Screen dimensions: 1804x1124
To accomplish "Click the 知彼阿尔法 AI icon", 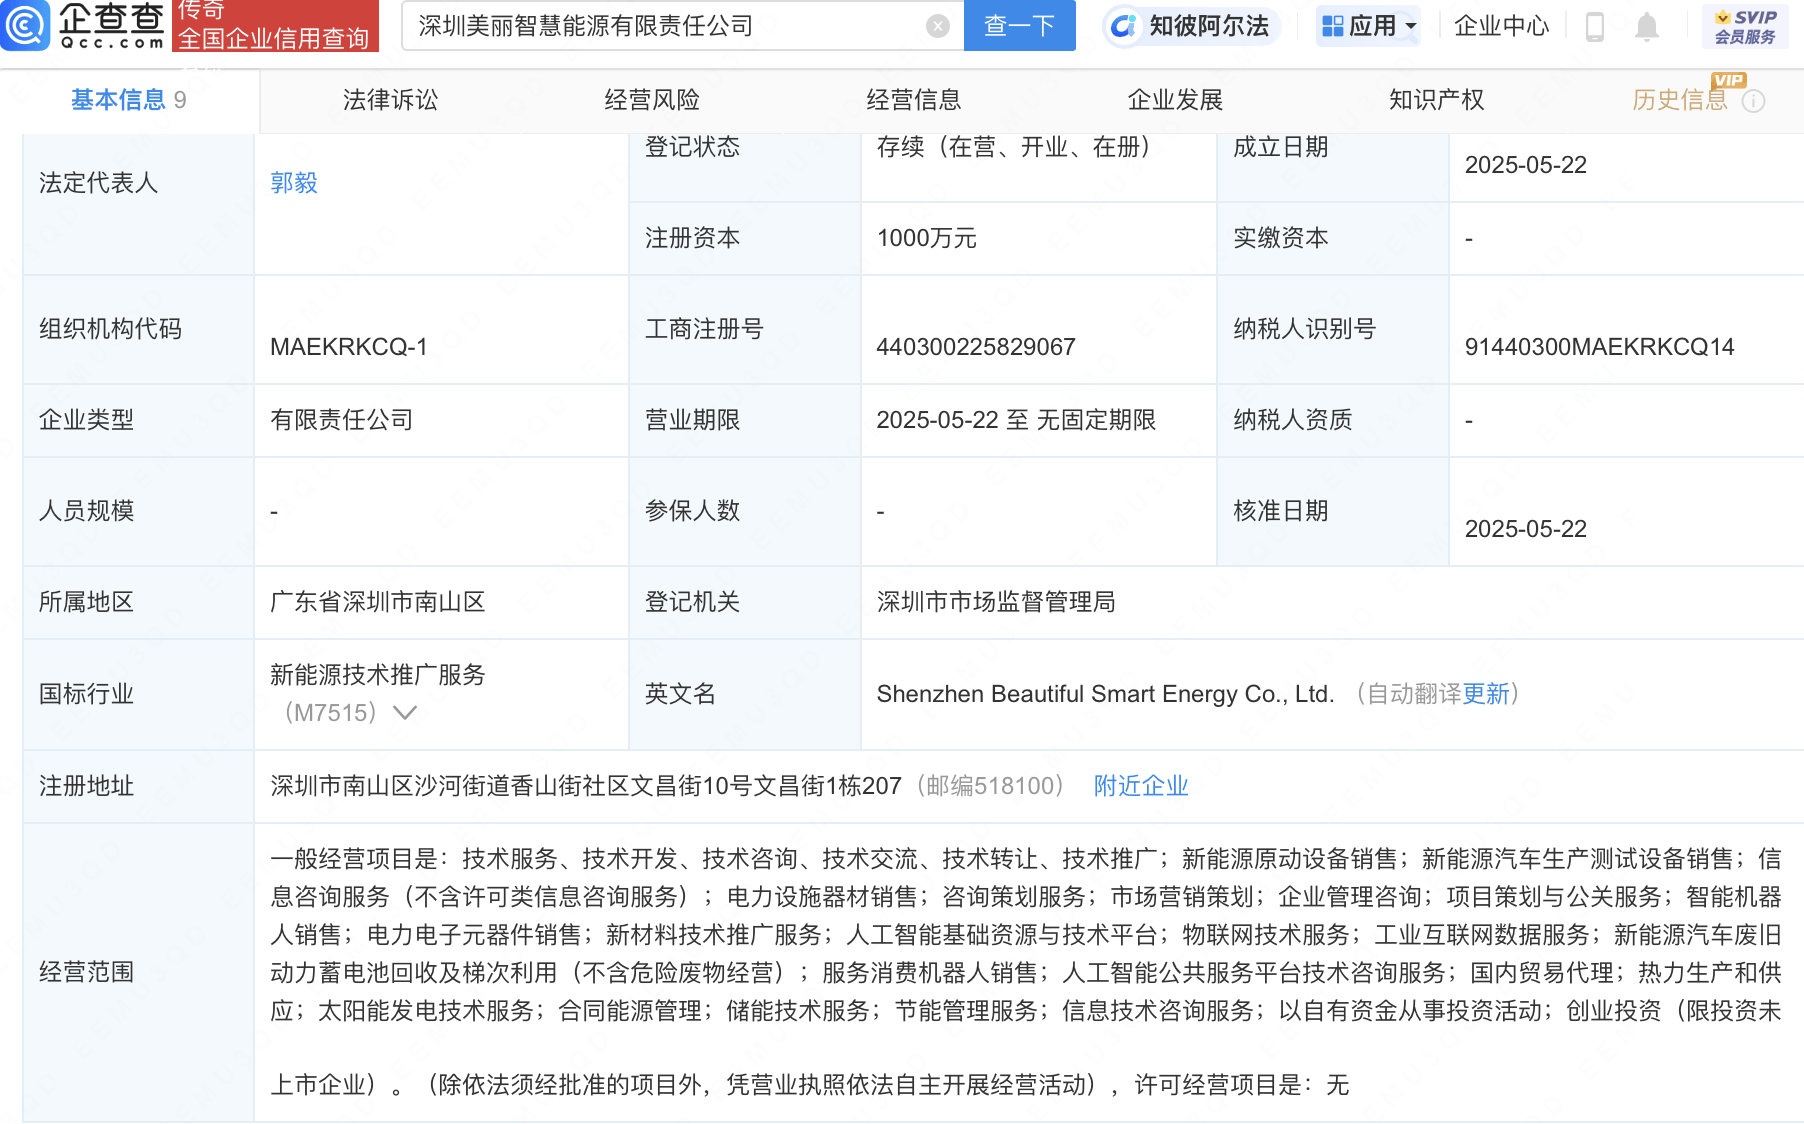I will tap(1123, 26).
